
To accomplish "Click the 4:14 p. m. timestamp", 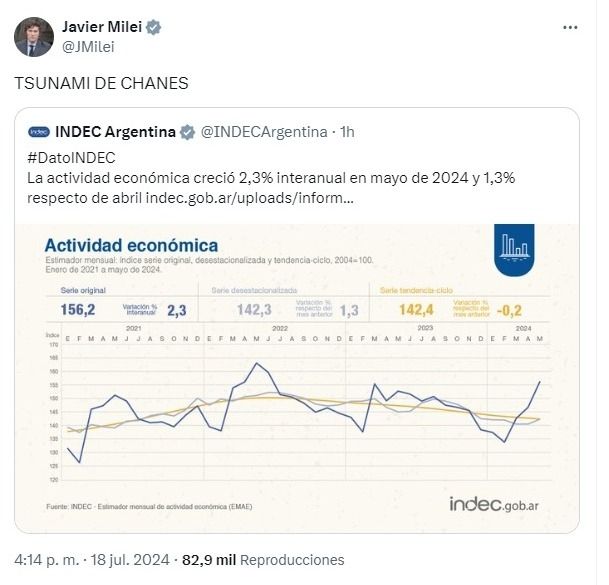I will [x=46, y=560].
